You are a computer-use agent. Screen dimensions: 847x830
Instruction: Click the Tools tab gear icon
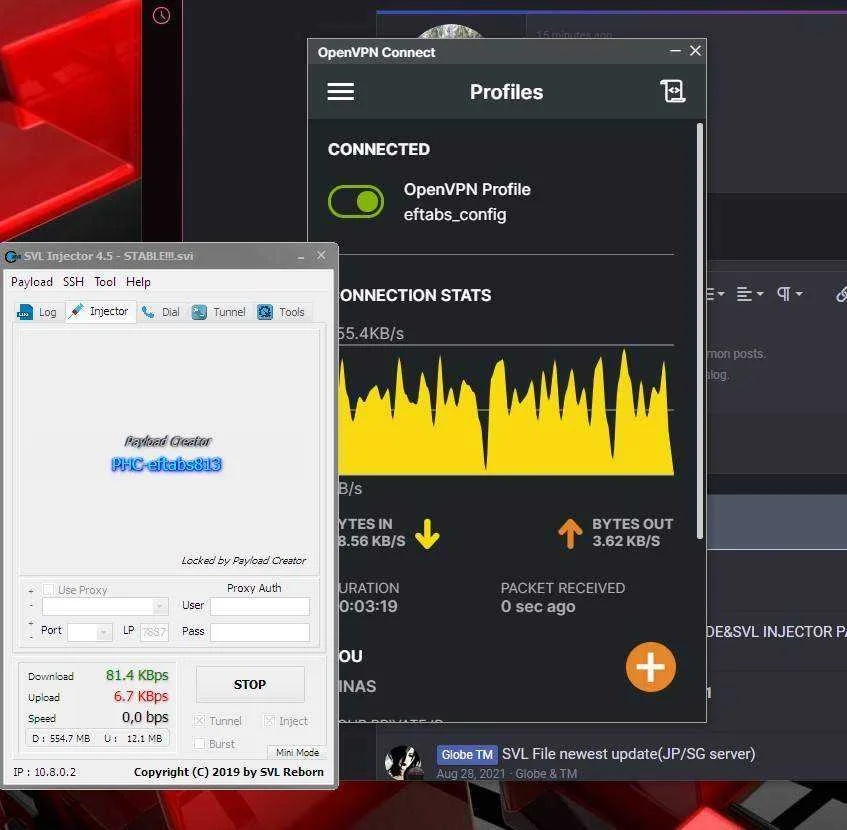(x=265, y=312)
